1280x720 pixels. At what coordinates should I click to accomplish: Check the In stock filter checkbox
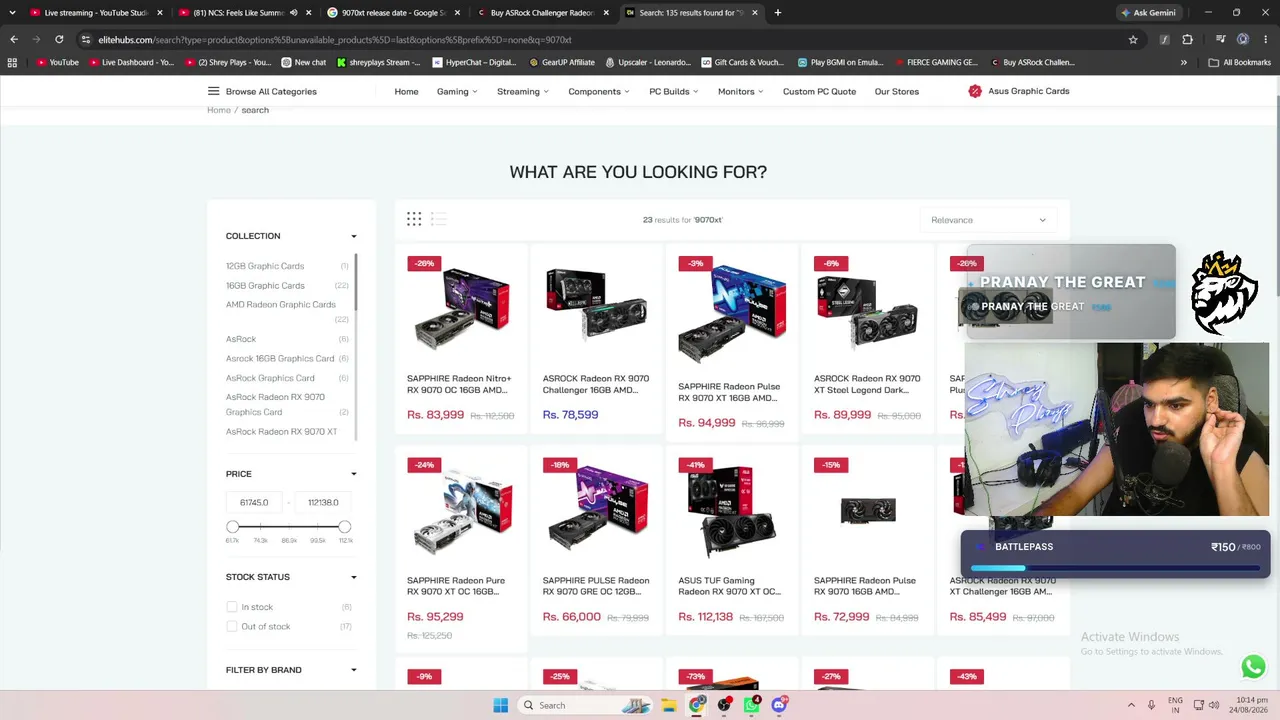(x=232, y=607)
